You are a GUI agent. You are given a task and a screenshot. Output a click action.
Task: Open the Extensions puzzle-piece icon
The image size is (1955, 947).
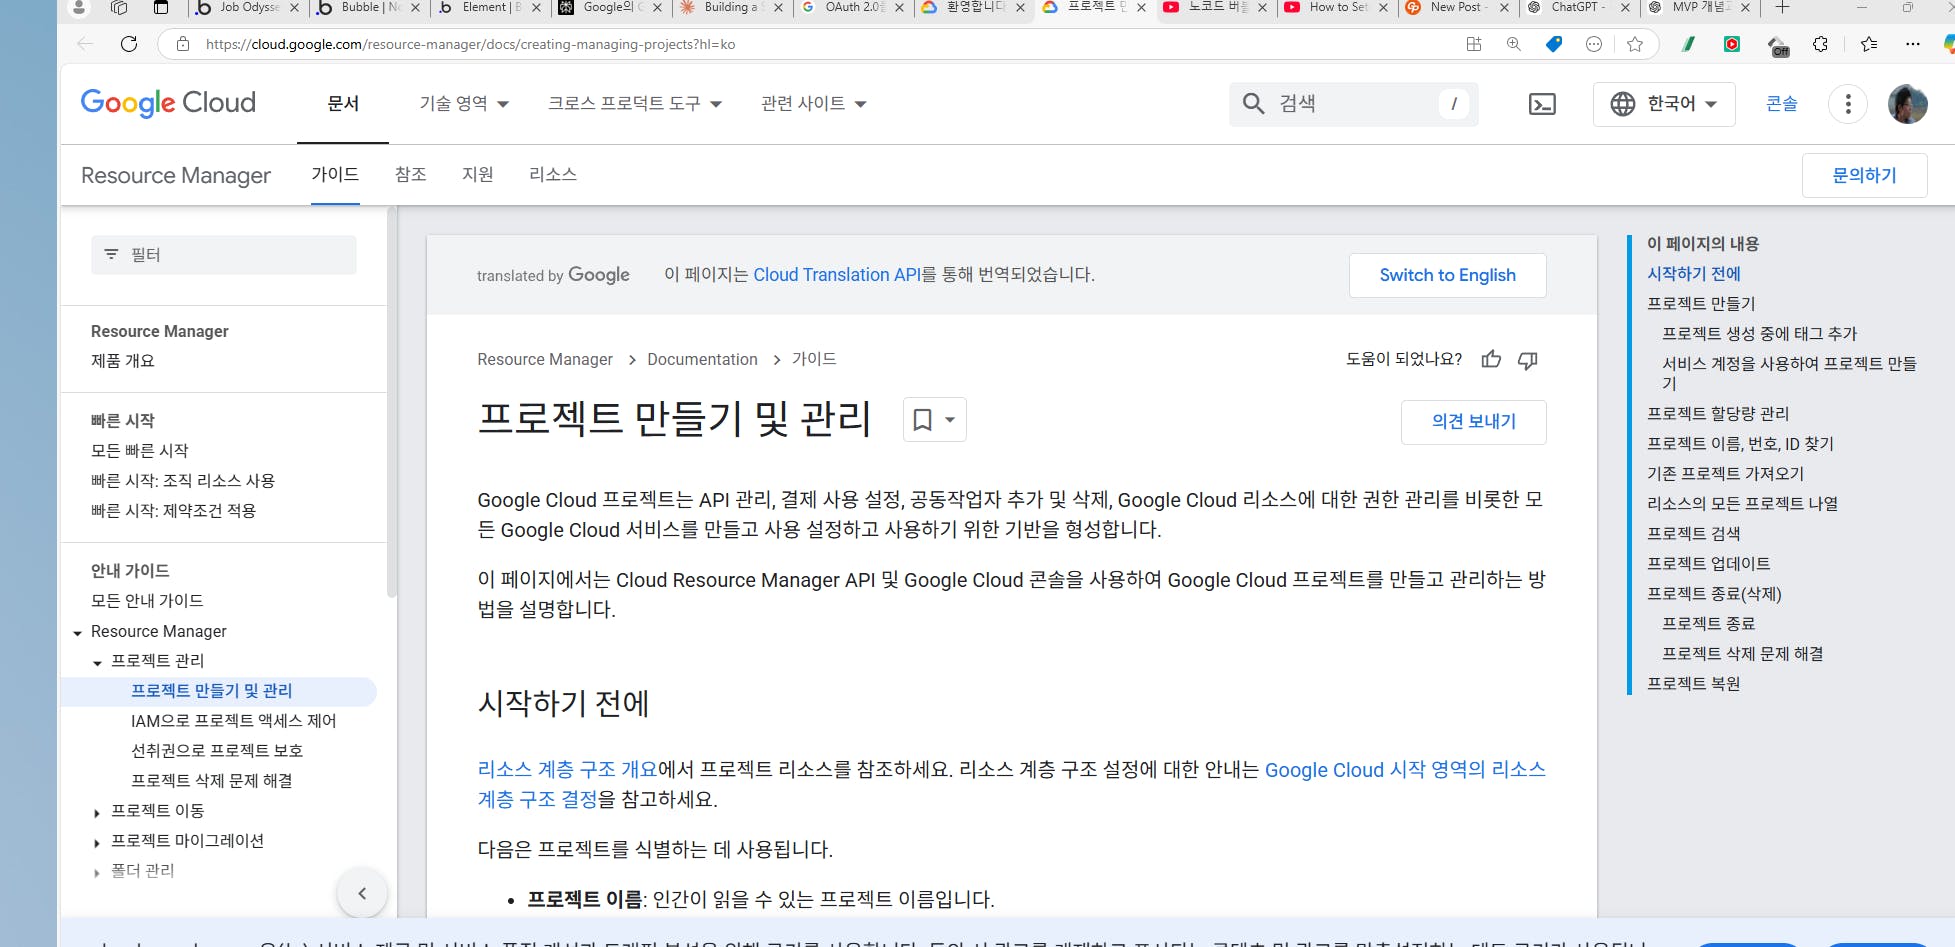coord(1820,44)
